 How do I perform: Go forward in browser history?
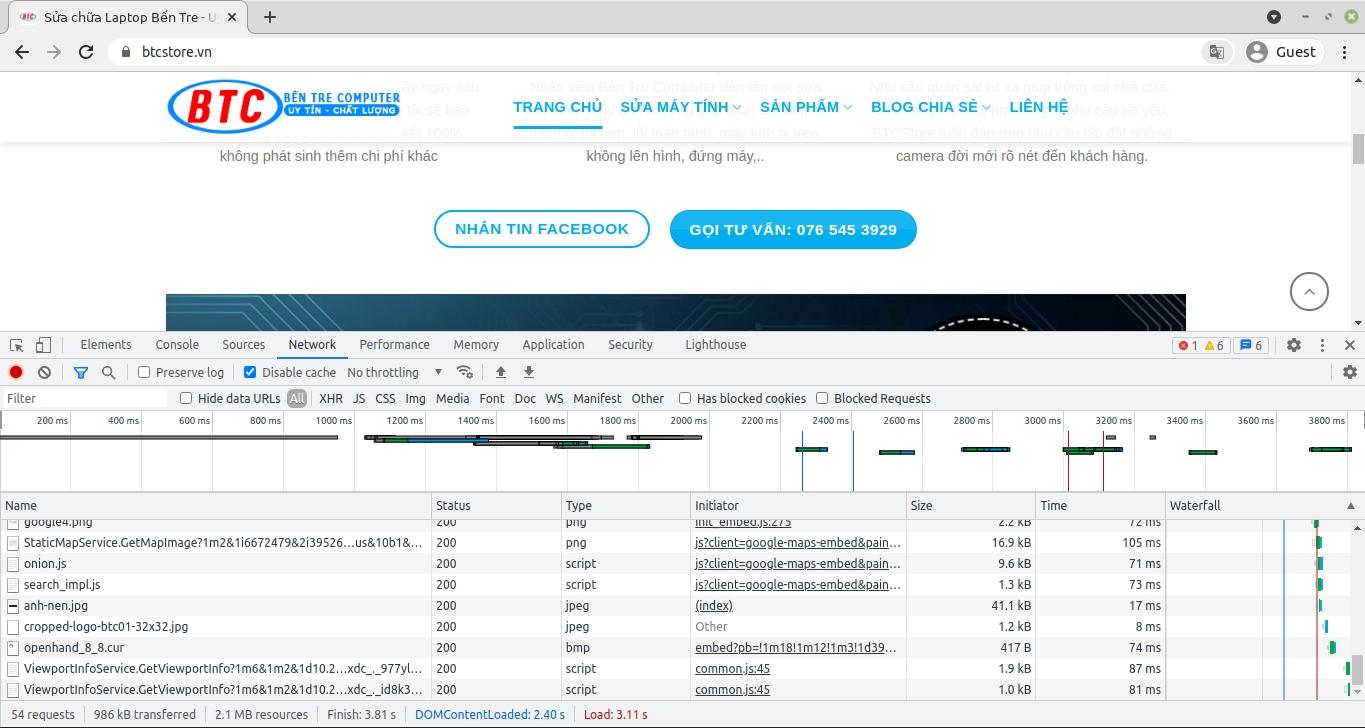(x=54, y=52)
